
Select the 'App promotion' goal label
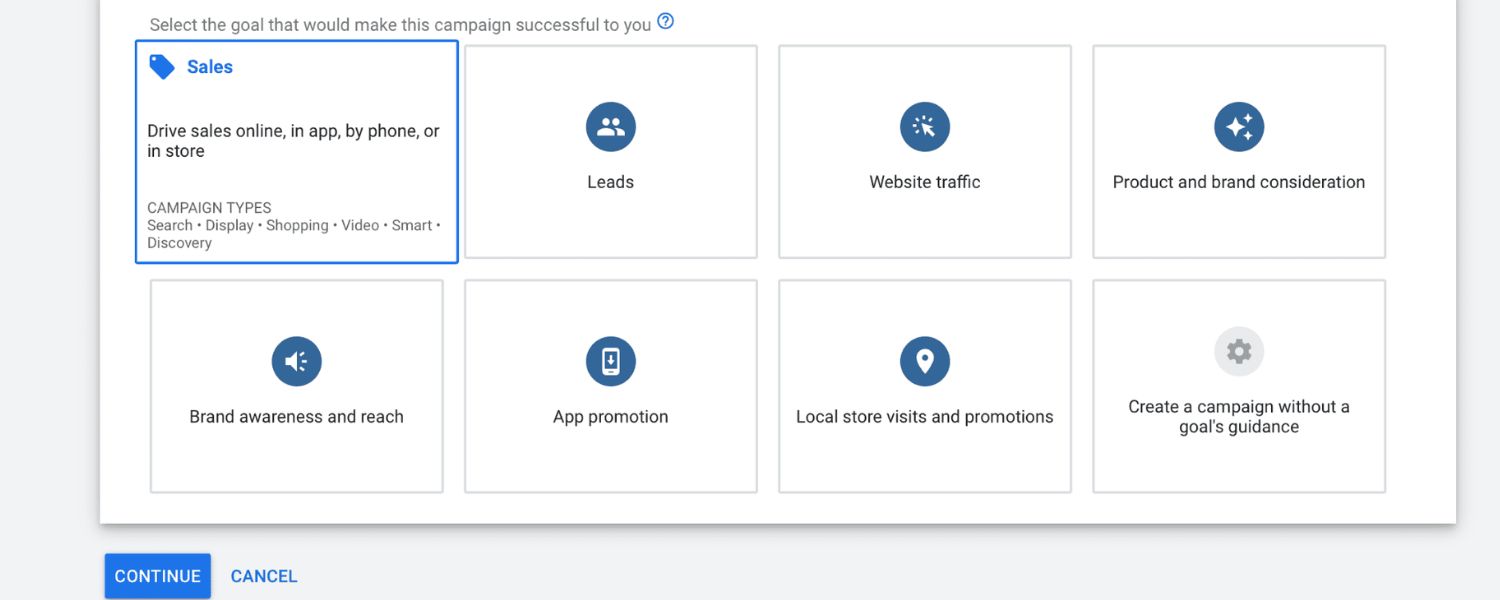click(610, 417)
